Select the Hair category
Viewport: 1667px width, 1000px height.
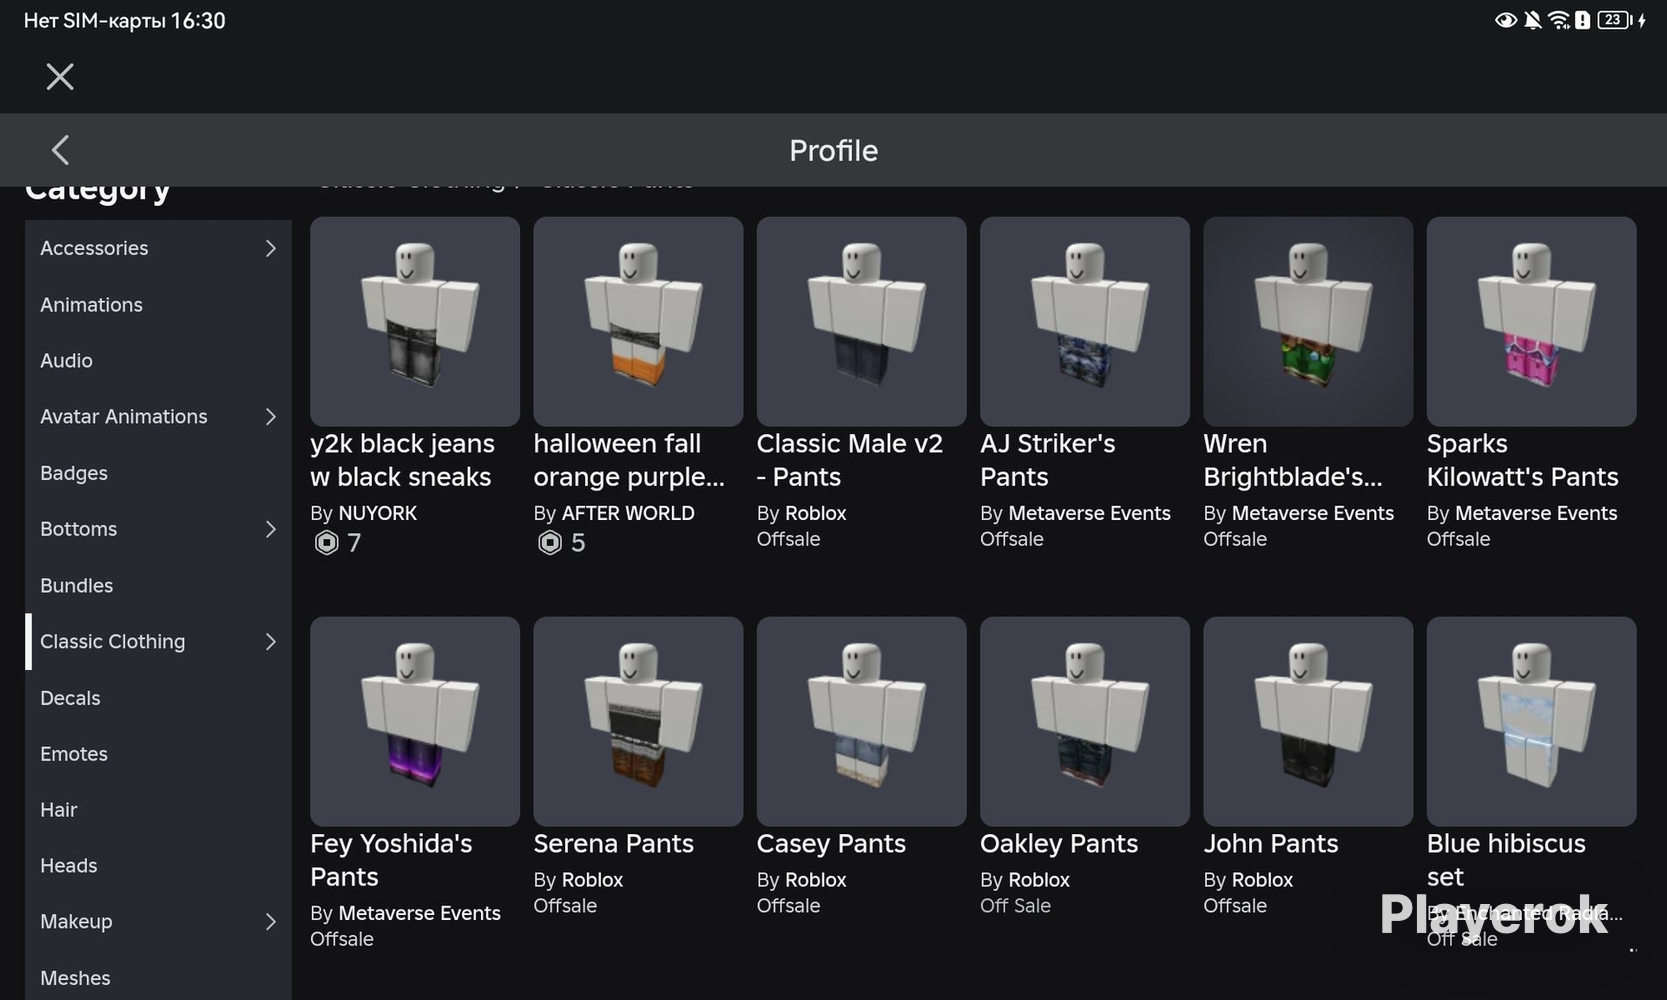(x=158, y=809)
